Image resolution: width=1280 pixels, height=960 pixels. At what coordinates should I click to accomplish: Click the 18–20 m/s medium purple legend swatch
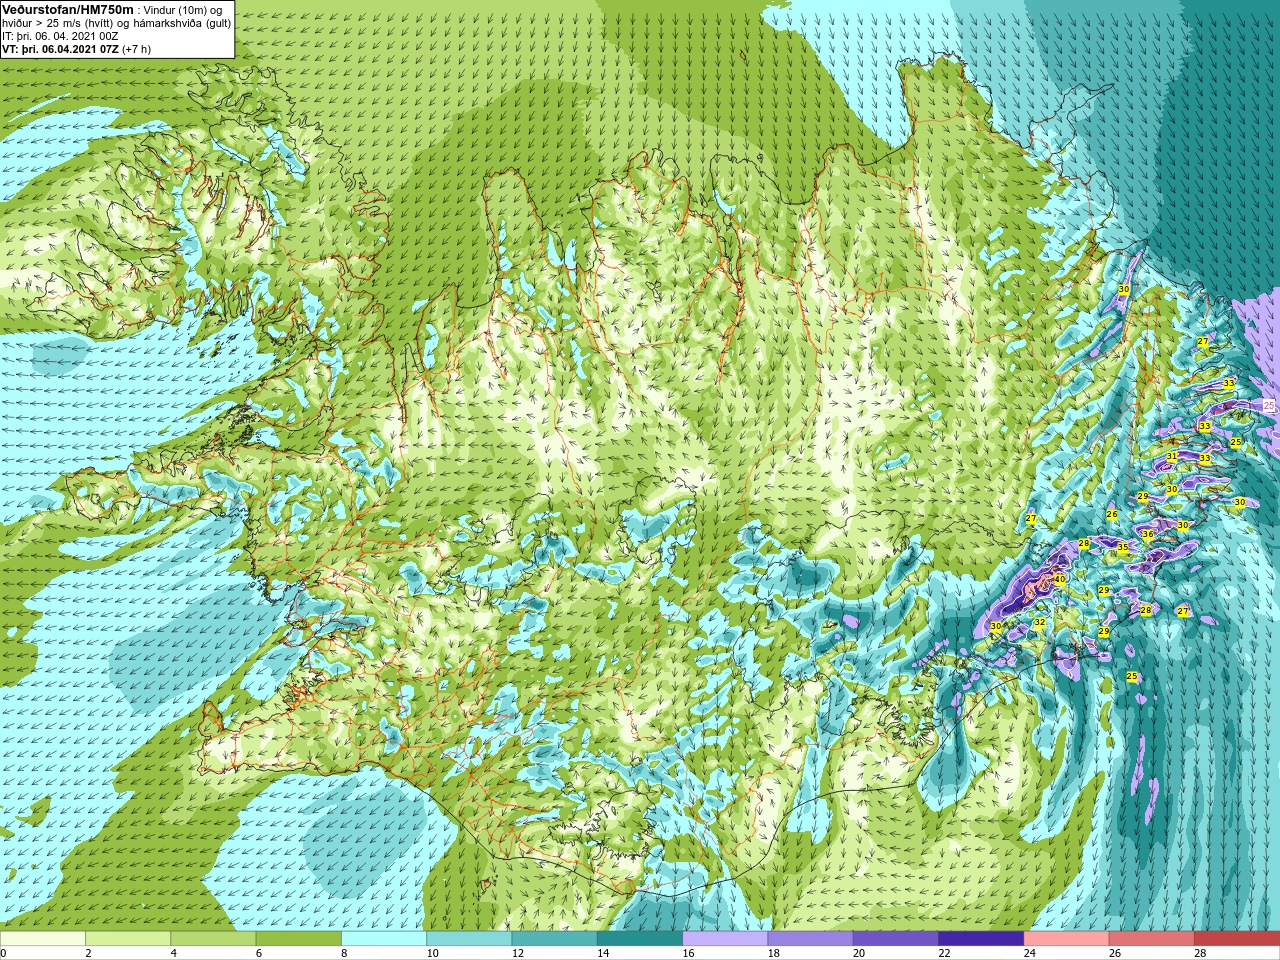point(811,939)
